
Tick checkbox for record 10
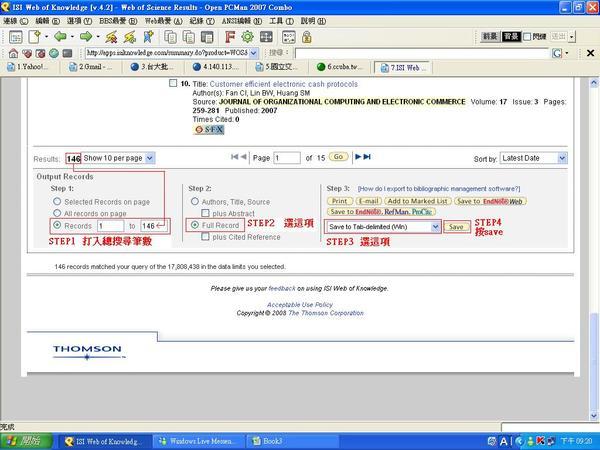(173, 83)
